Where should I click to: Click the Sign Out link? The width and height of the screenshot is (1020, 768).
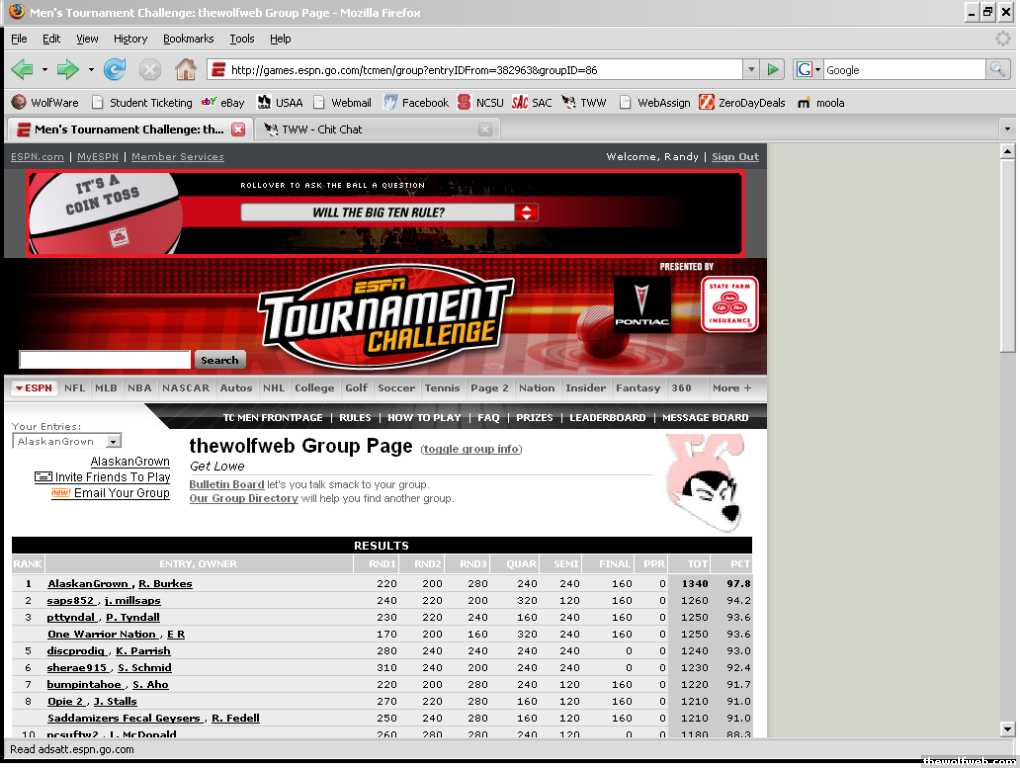point(735,157)
